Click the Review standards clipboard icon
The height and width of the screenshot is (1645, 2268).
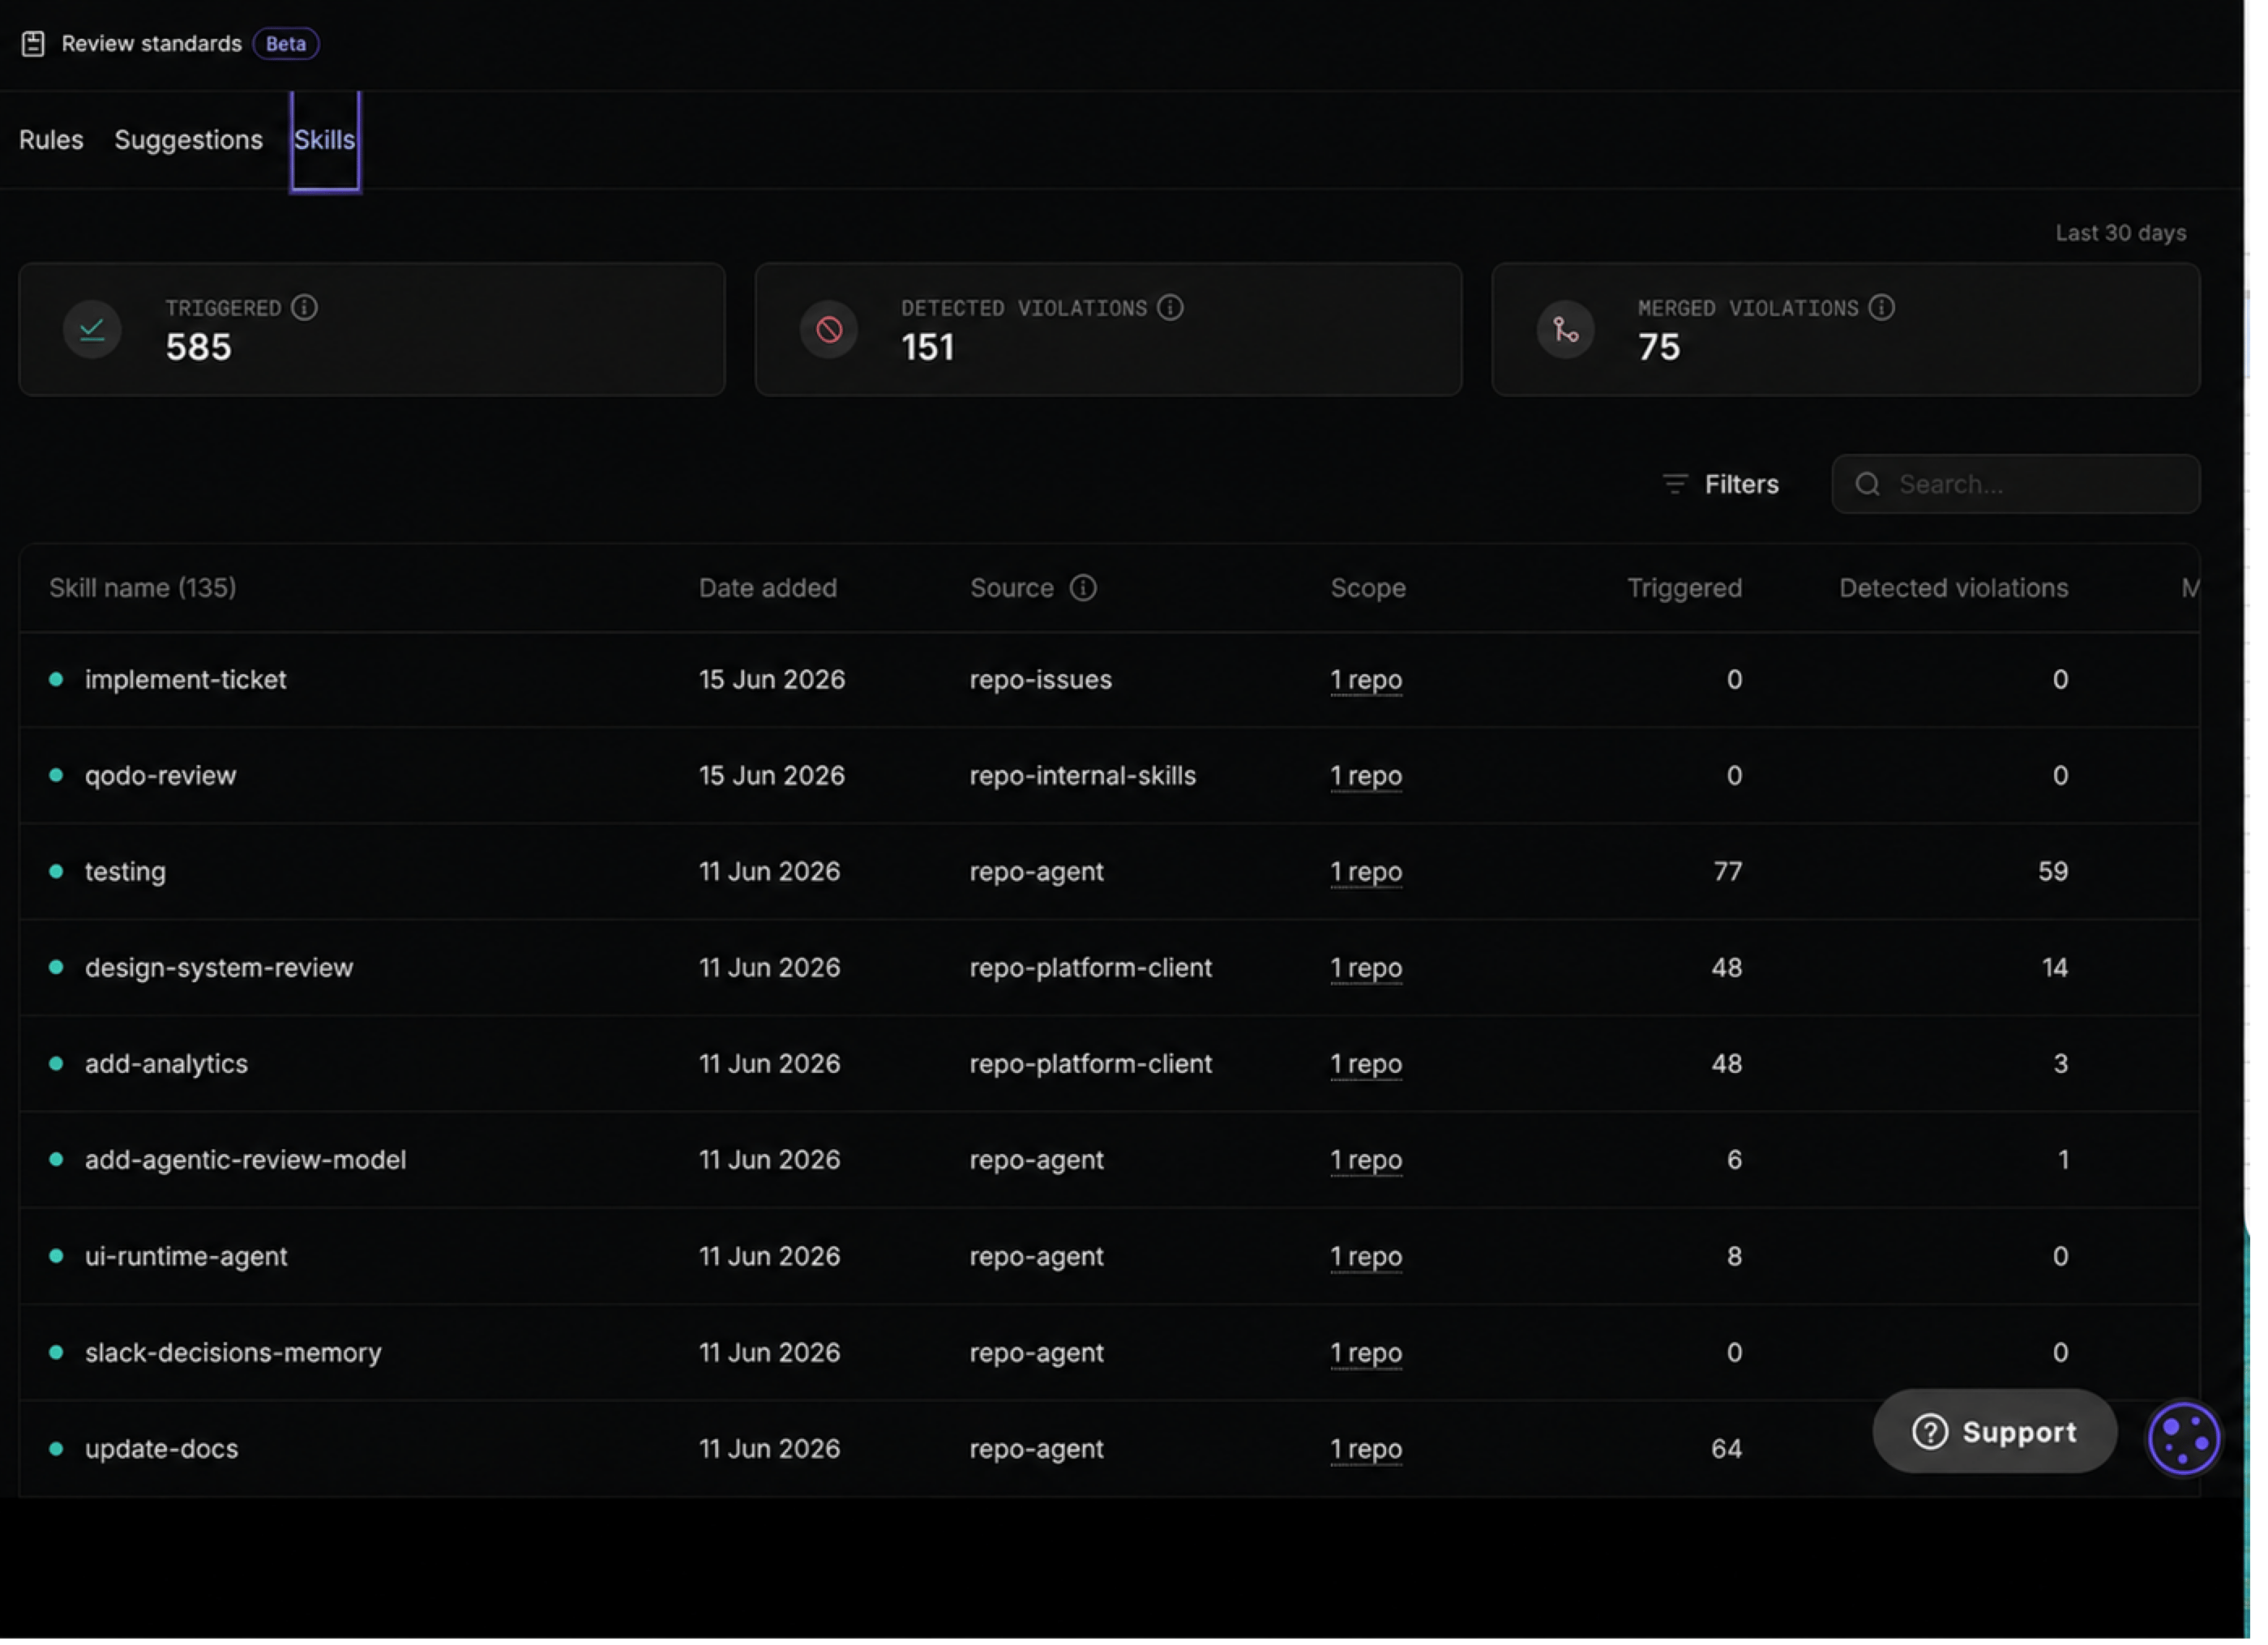coord(33,44)
